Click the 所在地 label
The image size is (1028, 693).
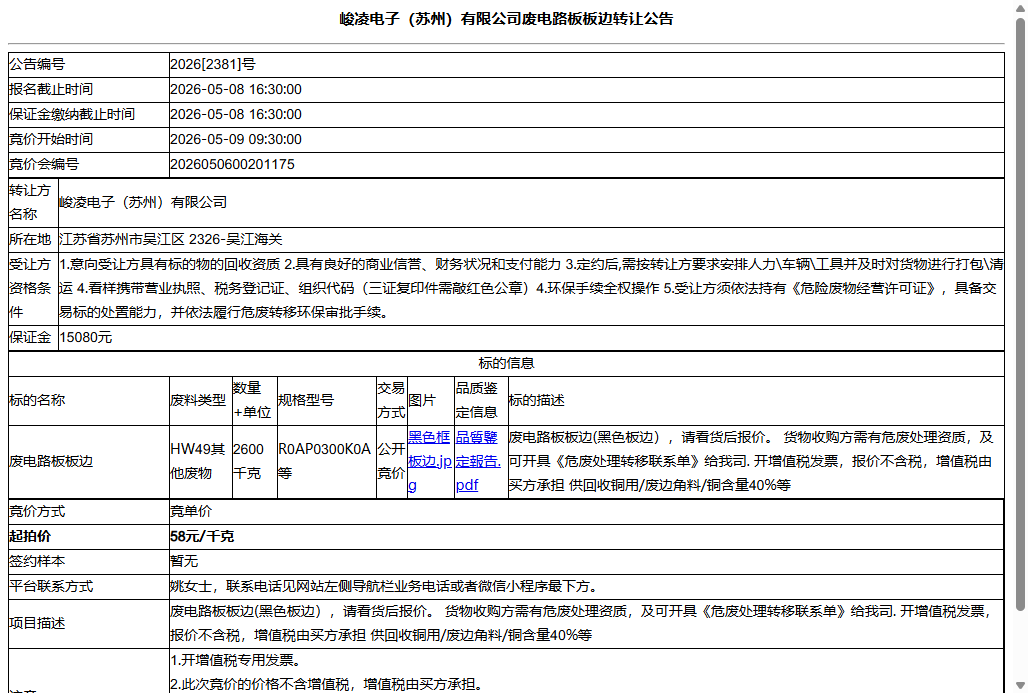pyautogui.click(x=30, y=239)
